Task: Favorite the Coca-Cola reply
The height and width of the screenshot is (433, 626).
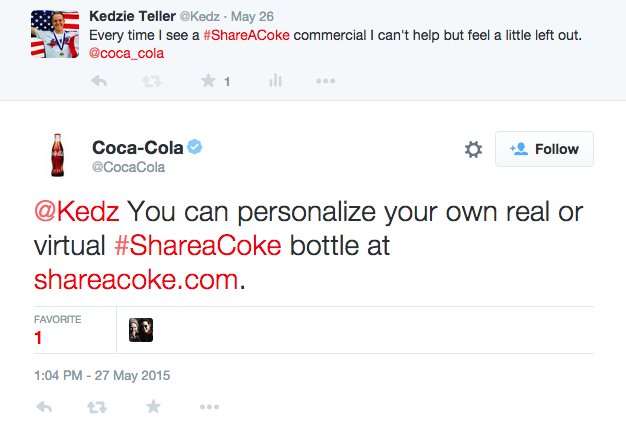Action: (x=153, y=407)
